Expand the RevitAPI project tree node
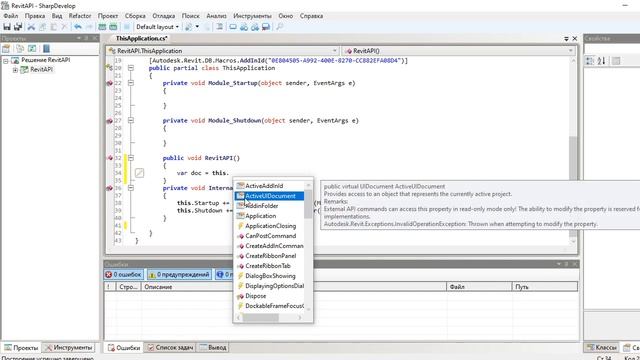Screen dimensions: 640x360 click(15, 70)
